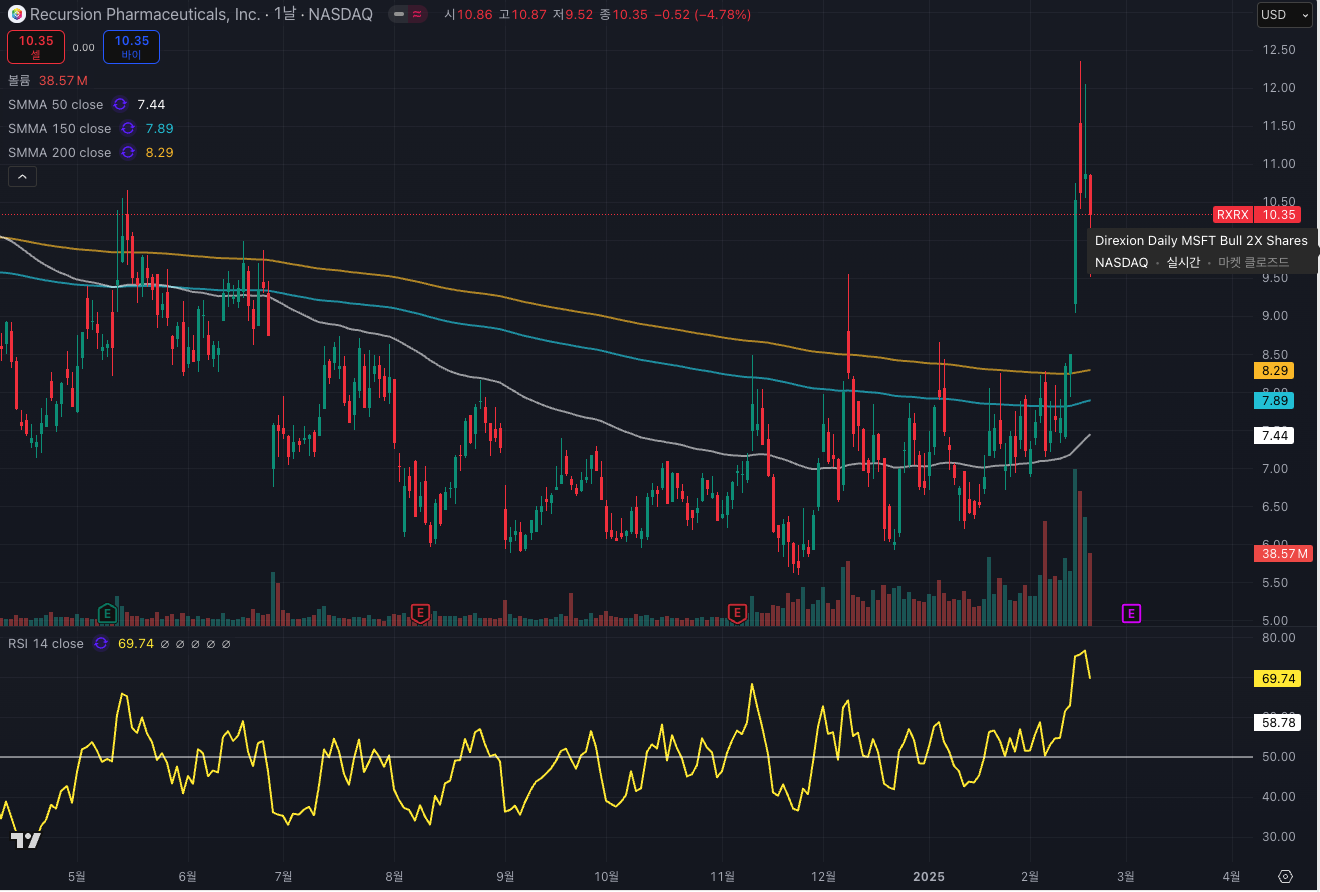Click the 11월 label on time axis
Screen dimensions: 1320x892
tap(723, 876)
